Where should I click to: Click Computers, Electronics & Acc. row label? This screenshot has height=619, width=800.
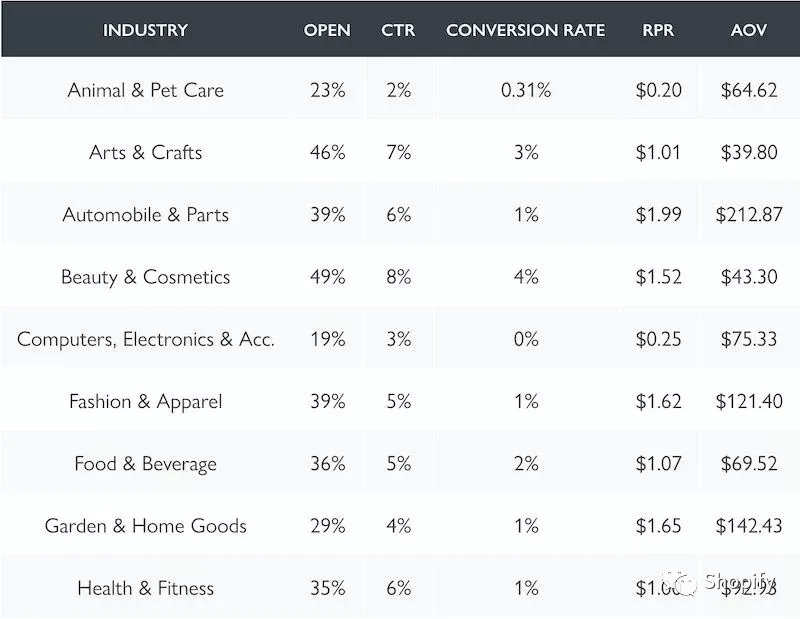click(145, 339)
